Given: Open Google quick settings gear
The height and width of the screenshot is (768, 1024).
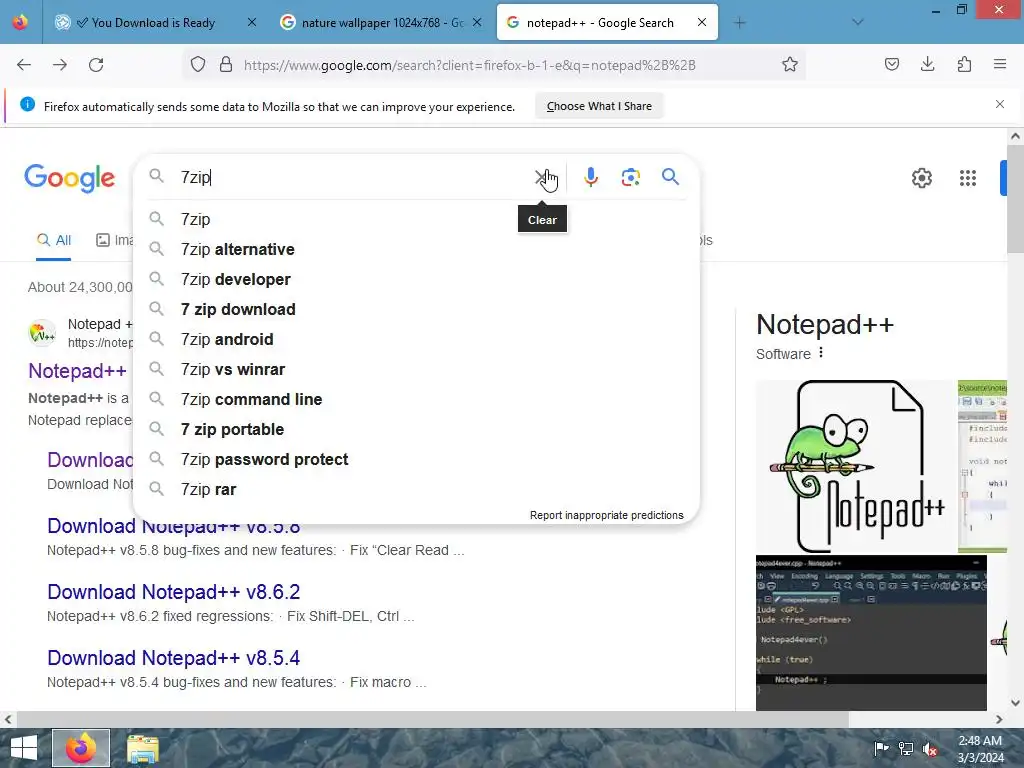Looking at the screenshot, I should (x=921, y=178).
